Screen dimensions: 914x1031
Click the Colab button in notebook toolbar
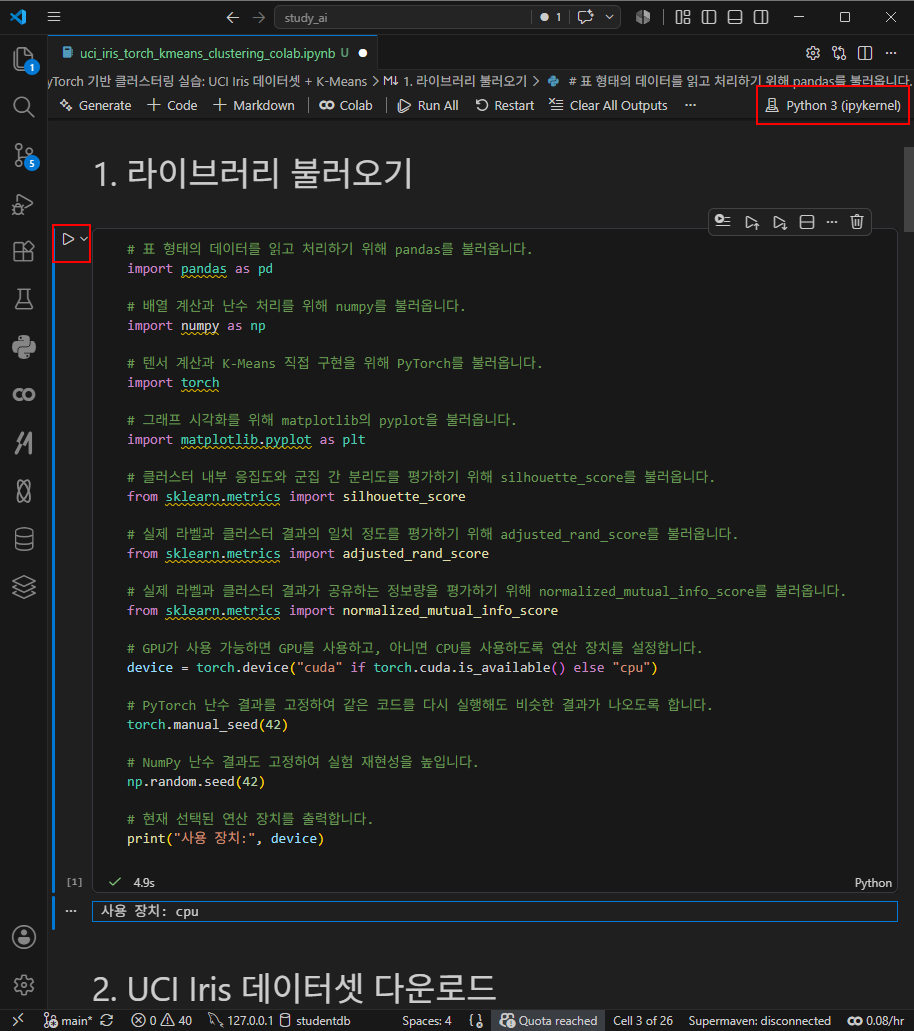346,105
